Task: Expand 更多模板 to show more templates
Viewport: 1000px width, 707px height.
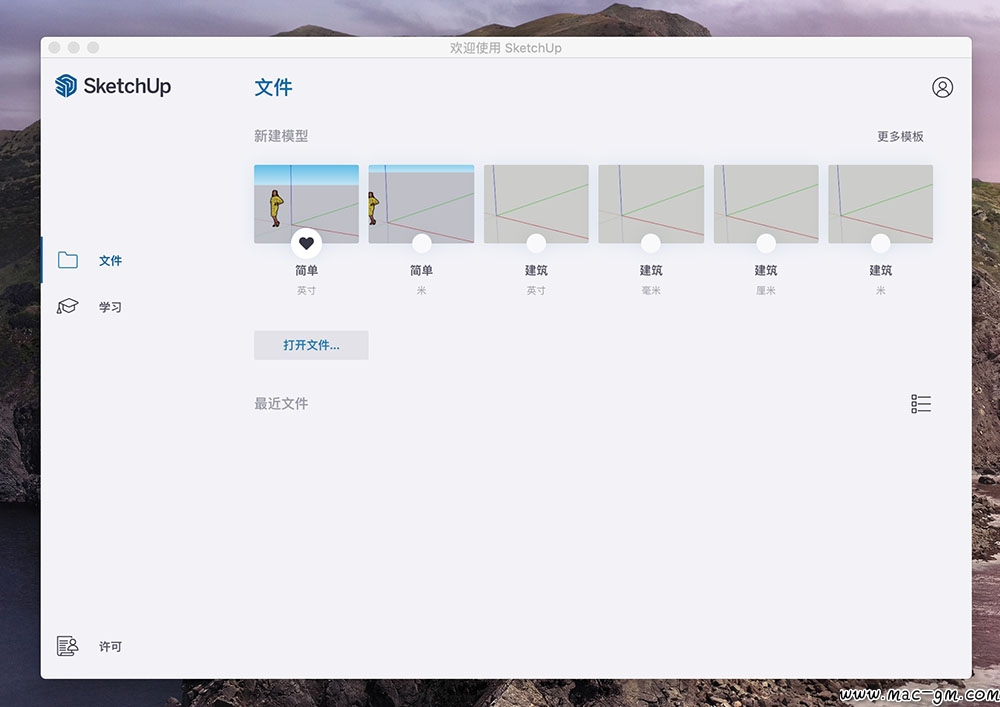Action: coord(900,136)
